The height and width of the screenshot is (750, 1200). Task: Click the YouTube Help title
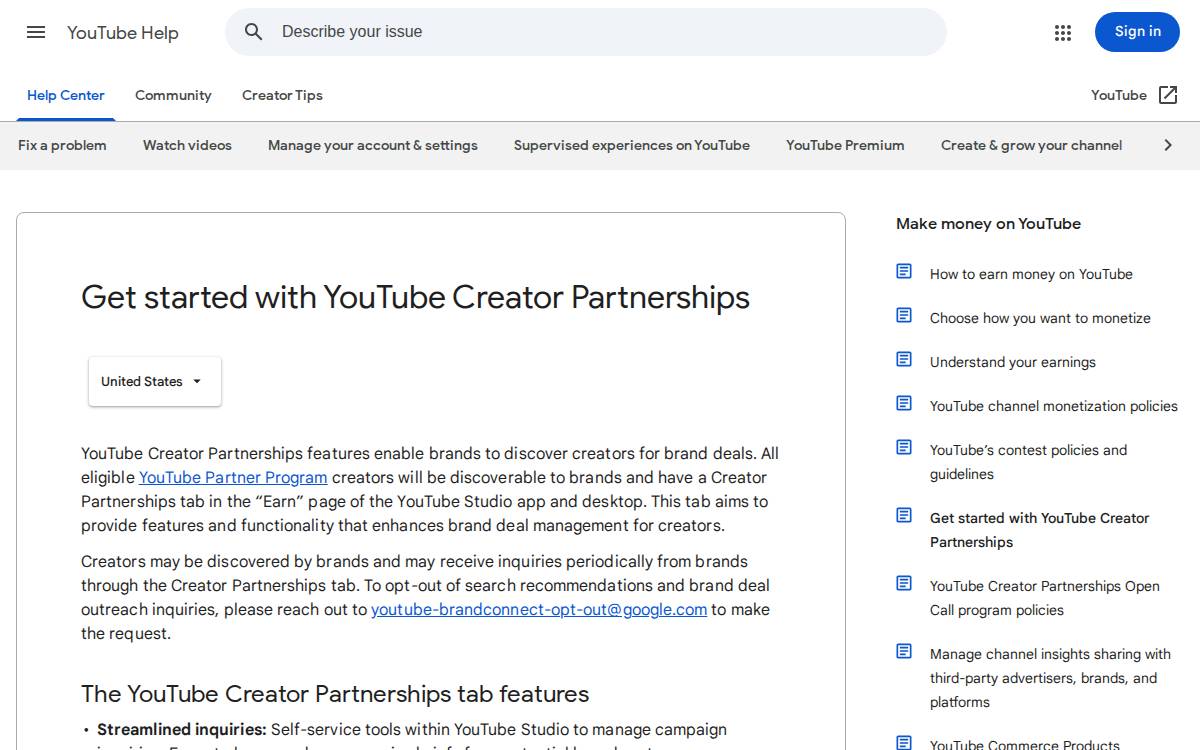[x=123, y=33]
